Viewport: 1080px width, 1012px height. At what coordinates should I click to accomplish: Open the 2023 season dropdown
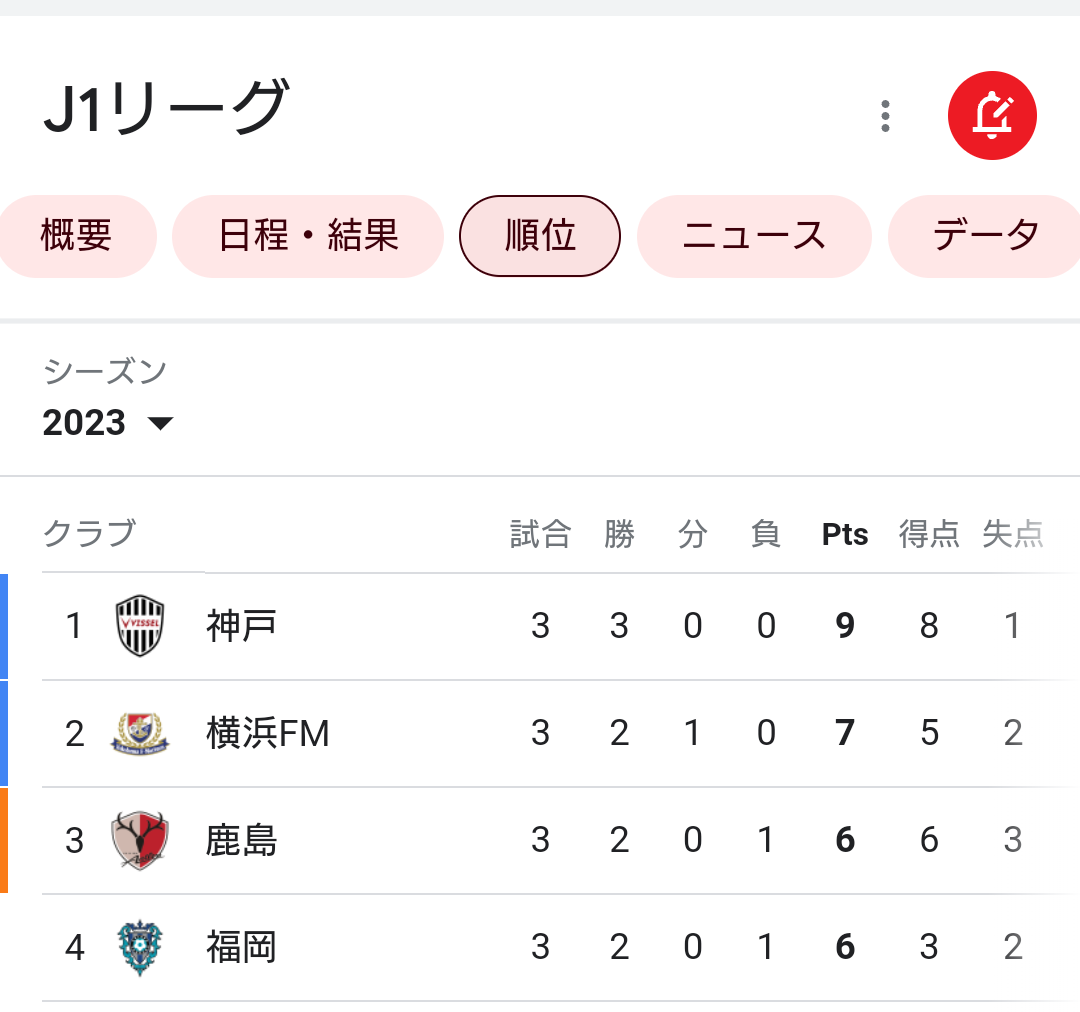108,422
